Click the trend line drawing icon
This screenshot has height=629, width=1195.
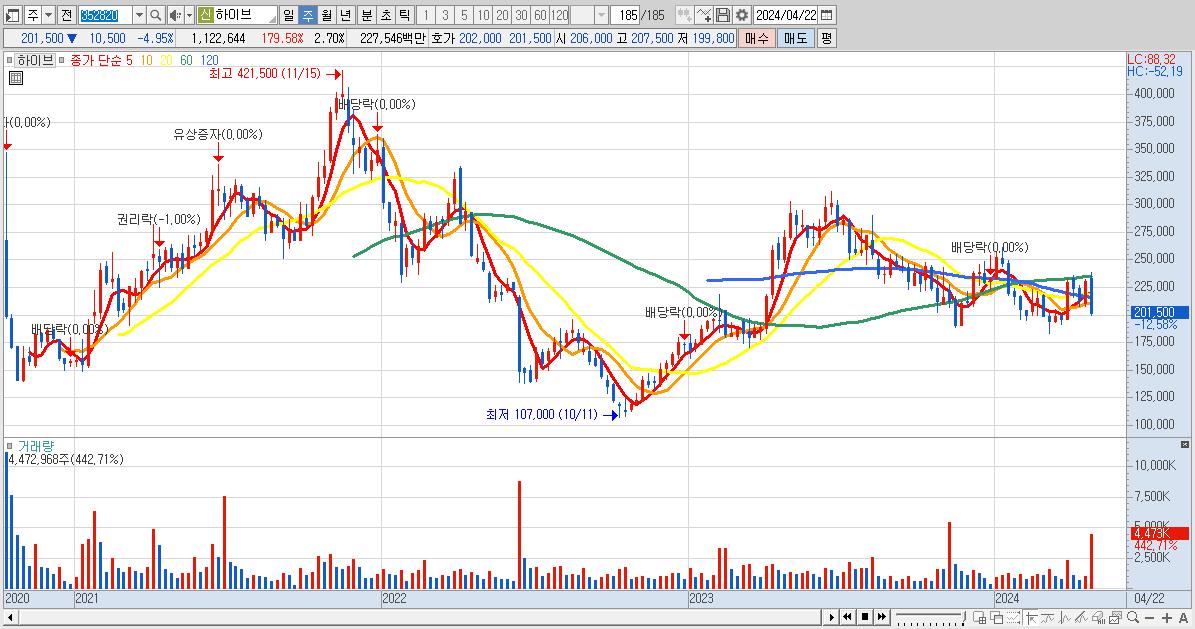(x=1048, y=618)
